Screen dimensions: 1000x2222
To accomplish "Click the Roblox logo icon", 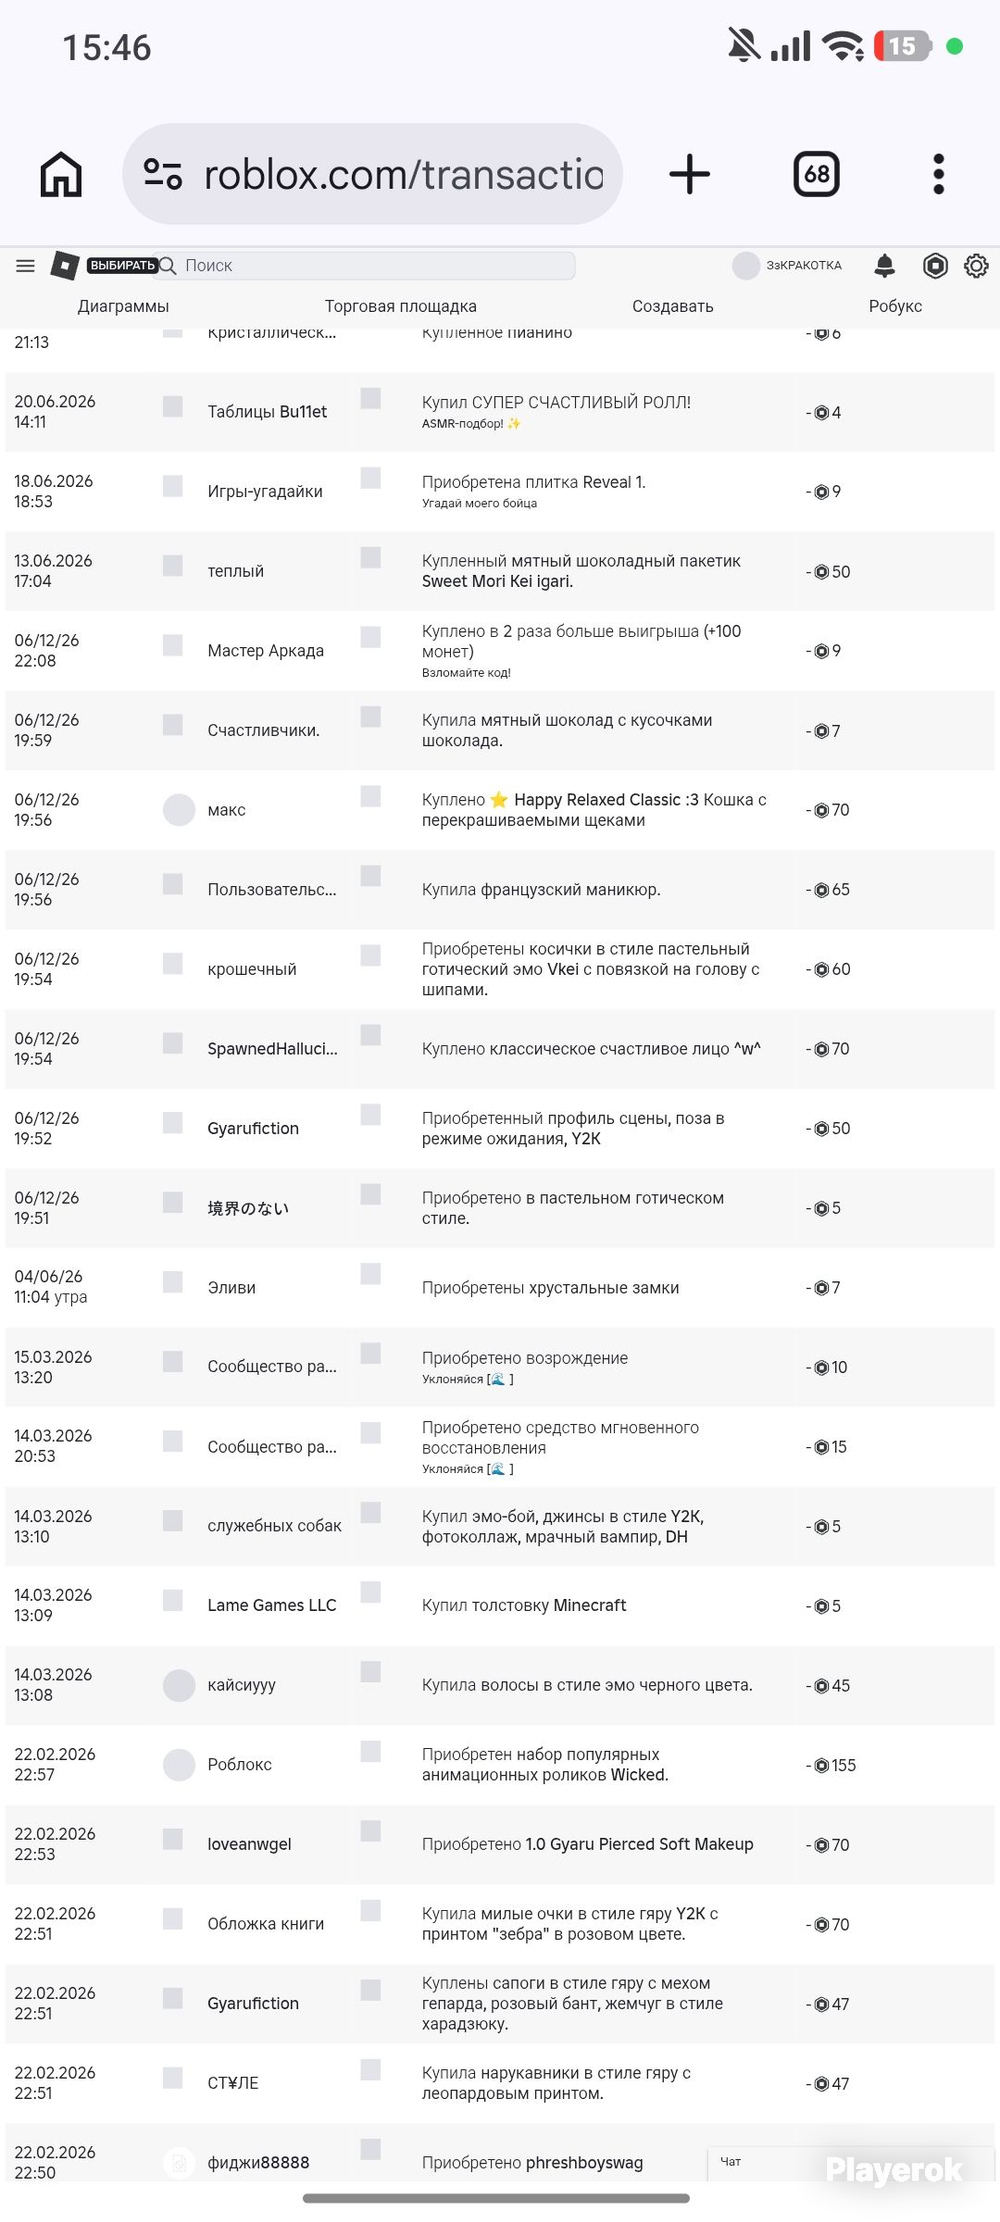I will pos(65,265).
